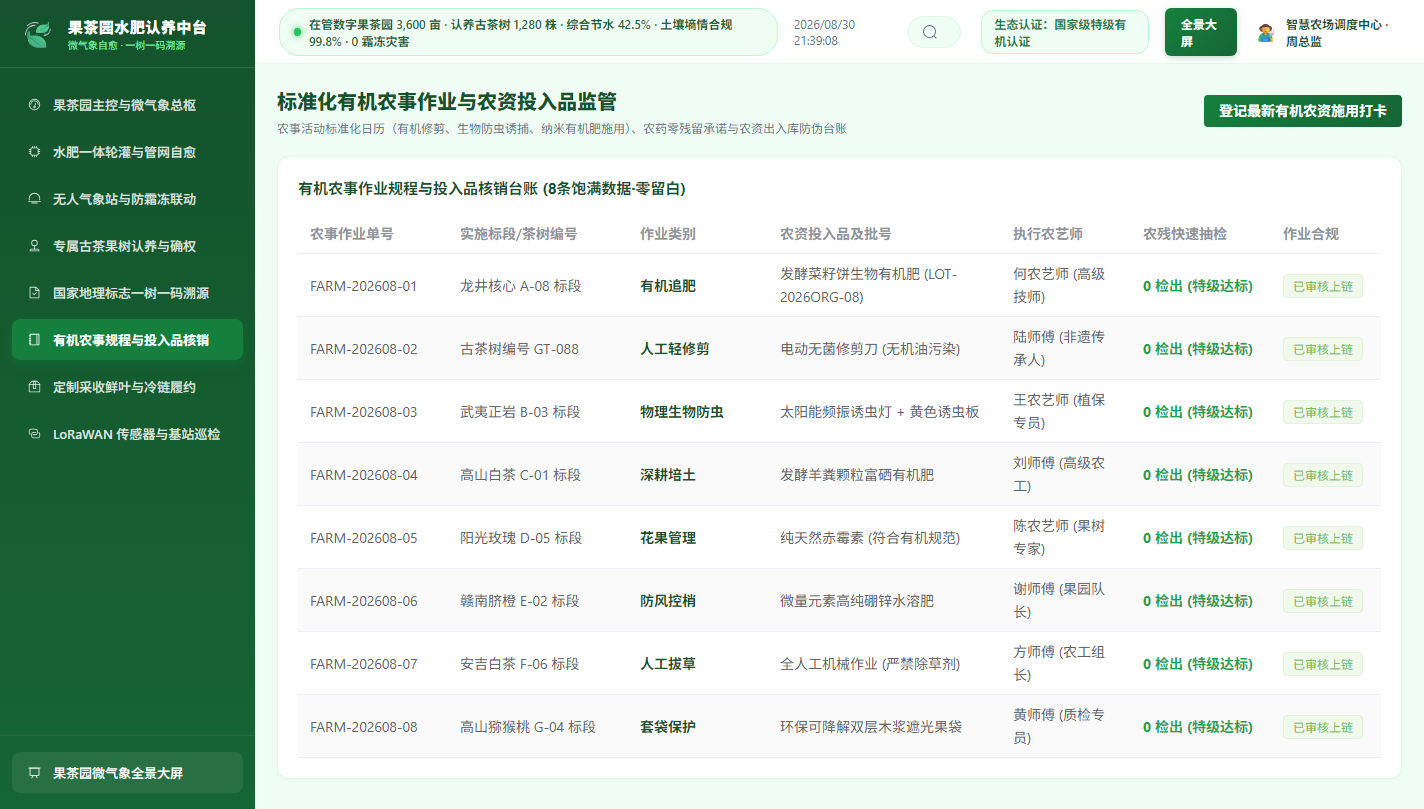Click 已审核上链 tag for FARM-202608-03
This screenshot has height=809, width=1424.
coord(1322,412)
